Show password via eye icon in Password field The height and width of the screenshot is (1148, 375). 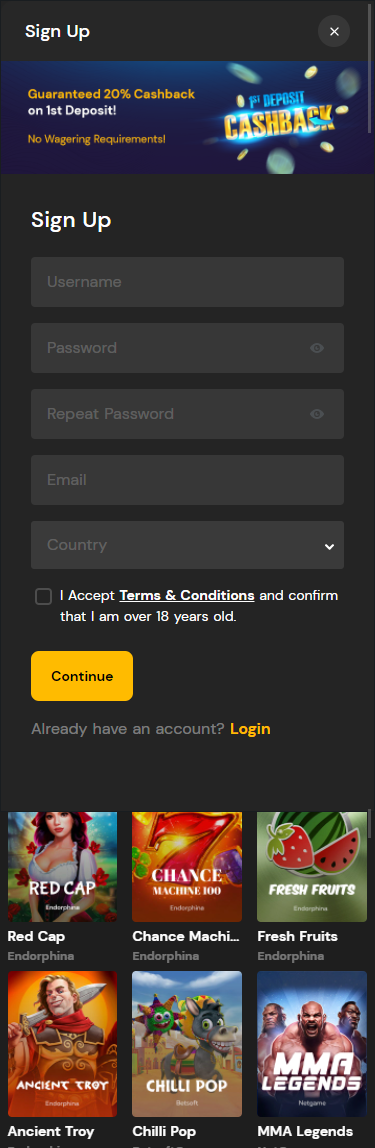point(316,348)
